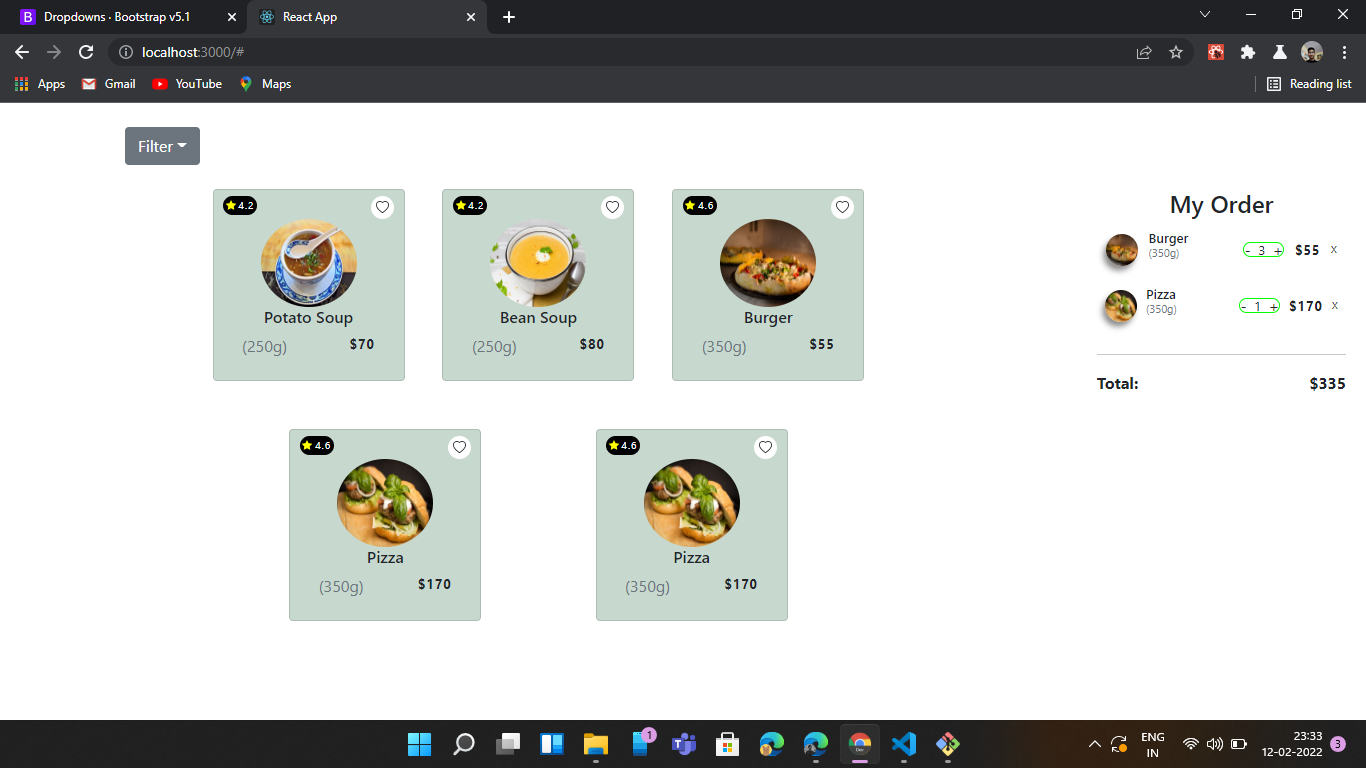This screenshot has width=1366, height=768.
Task: Open the tab search chevron near window controls
Action: tap(1205, 14)
